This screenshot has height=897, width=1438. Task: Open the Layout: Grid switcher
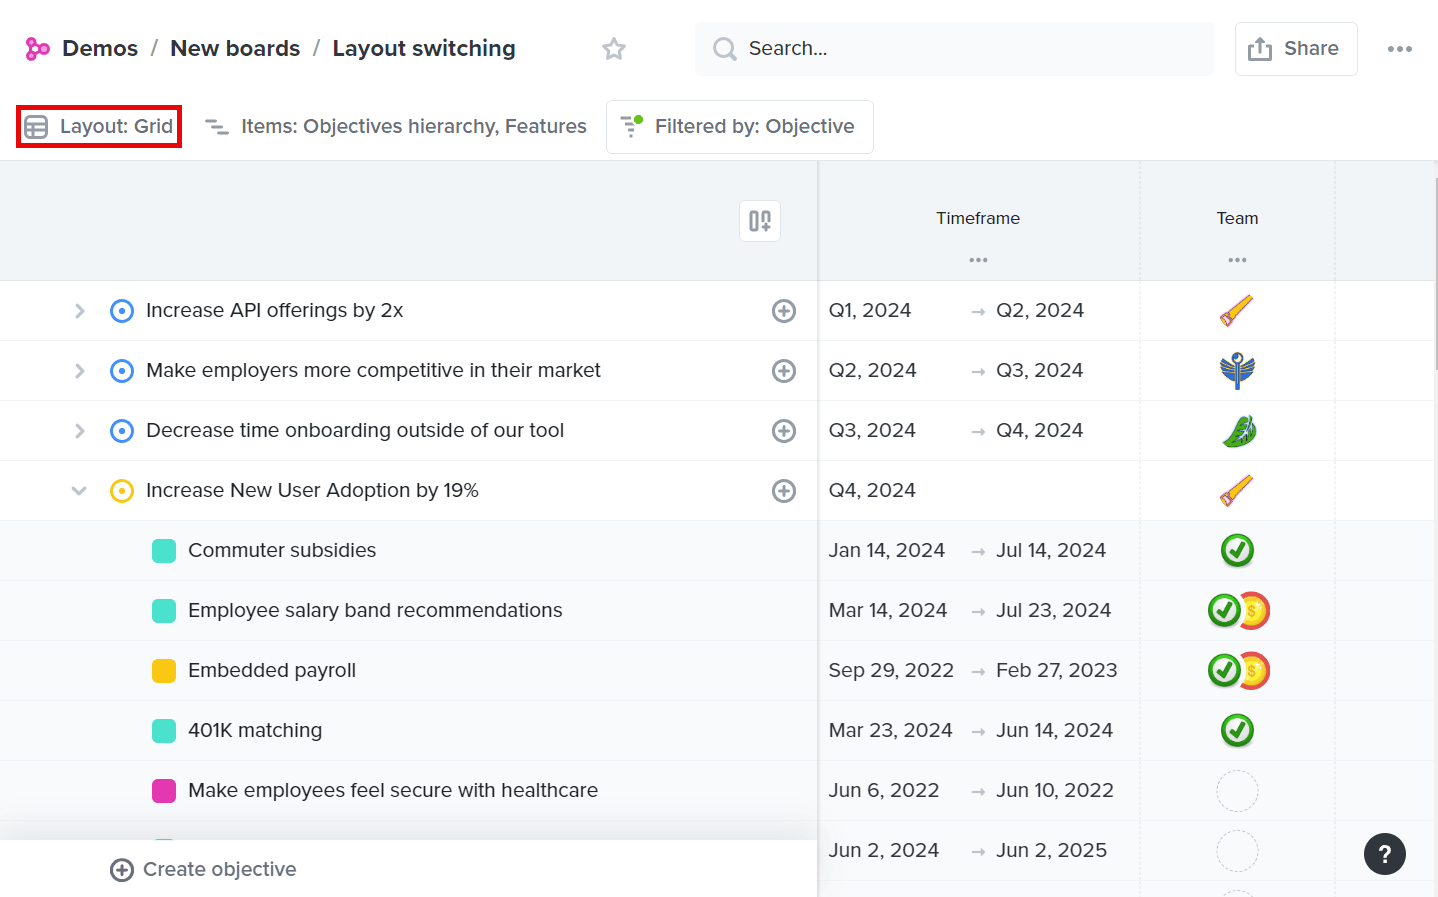tap(99, 127)
